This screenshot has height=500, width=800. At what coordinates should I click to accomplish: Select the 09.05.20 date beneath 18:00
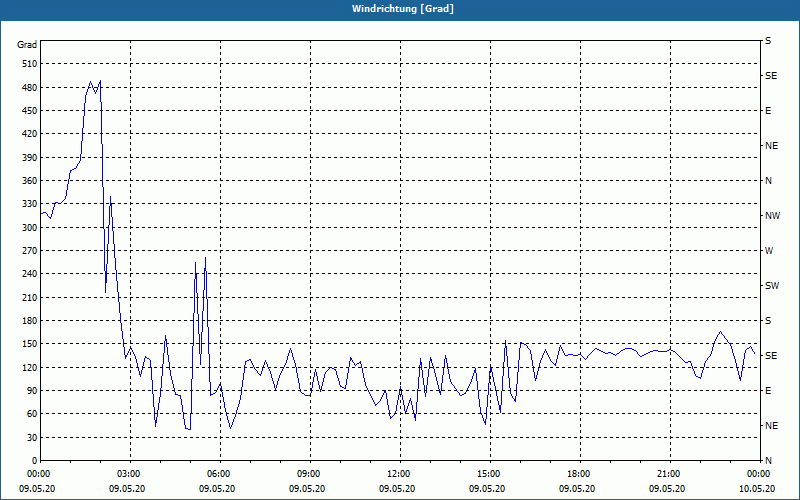pyautogui.click(x=577, y=489)
